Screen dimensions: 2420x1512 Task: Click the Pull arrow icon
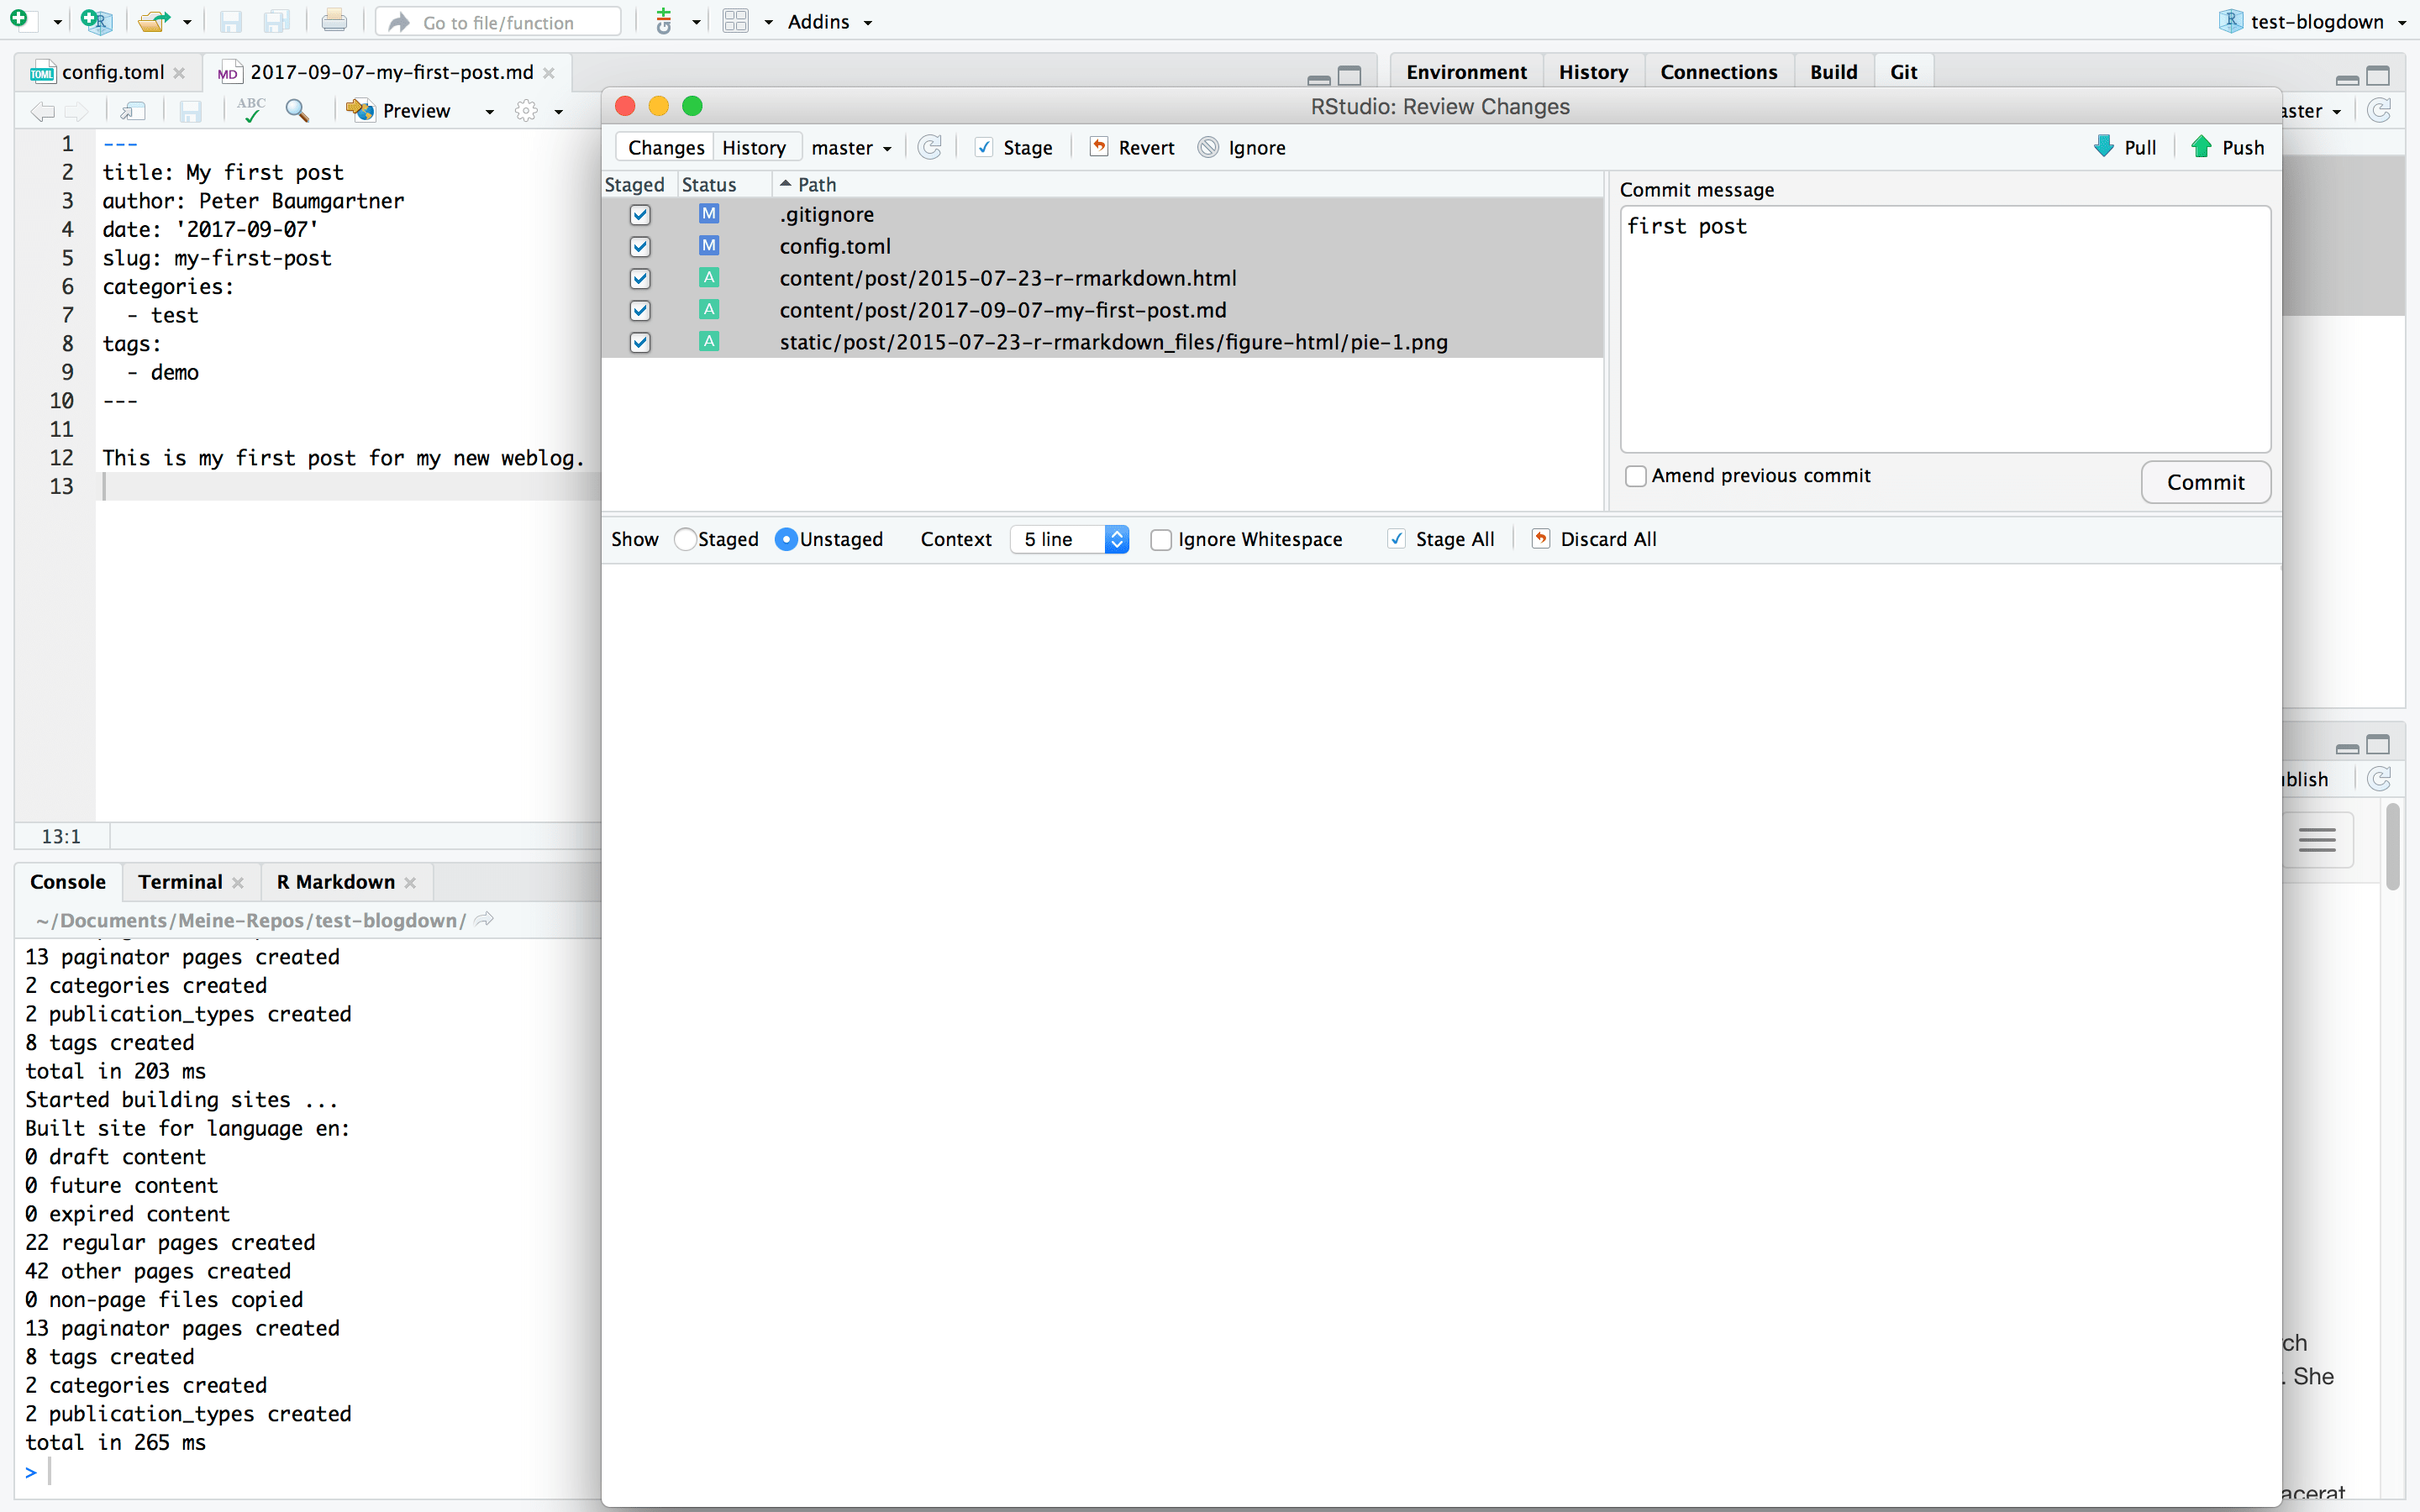[2104, 147]
